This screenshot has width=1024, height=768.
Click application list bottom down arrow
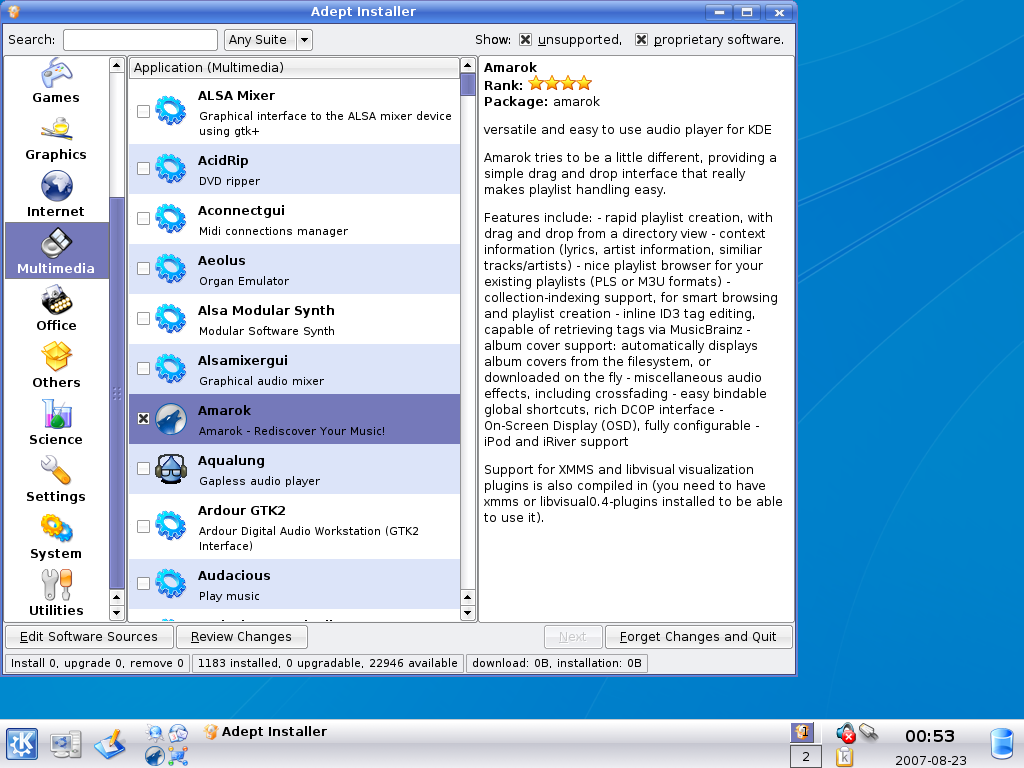click(468, 613)
